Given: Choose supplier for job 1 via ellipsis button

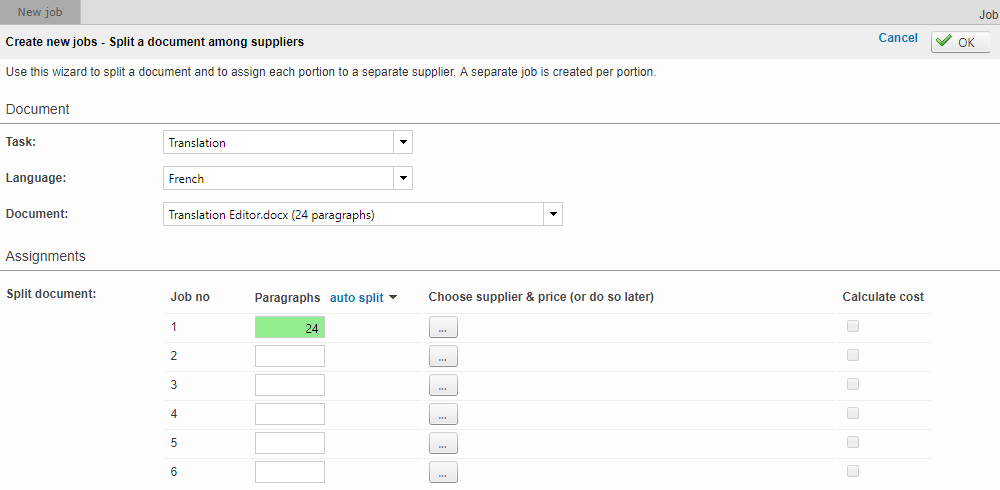Looking at the screenshot, I should [x=443, y=327].
